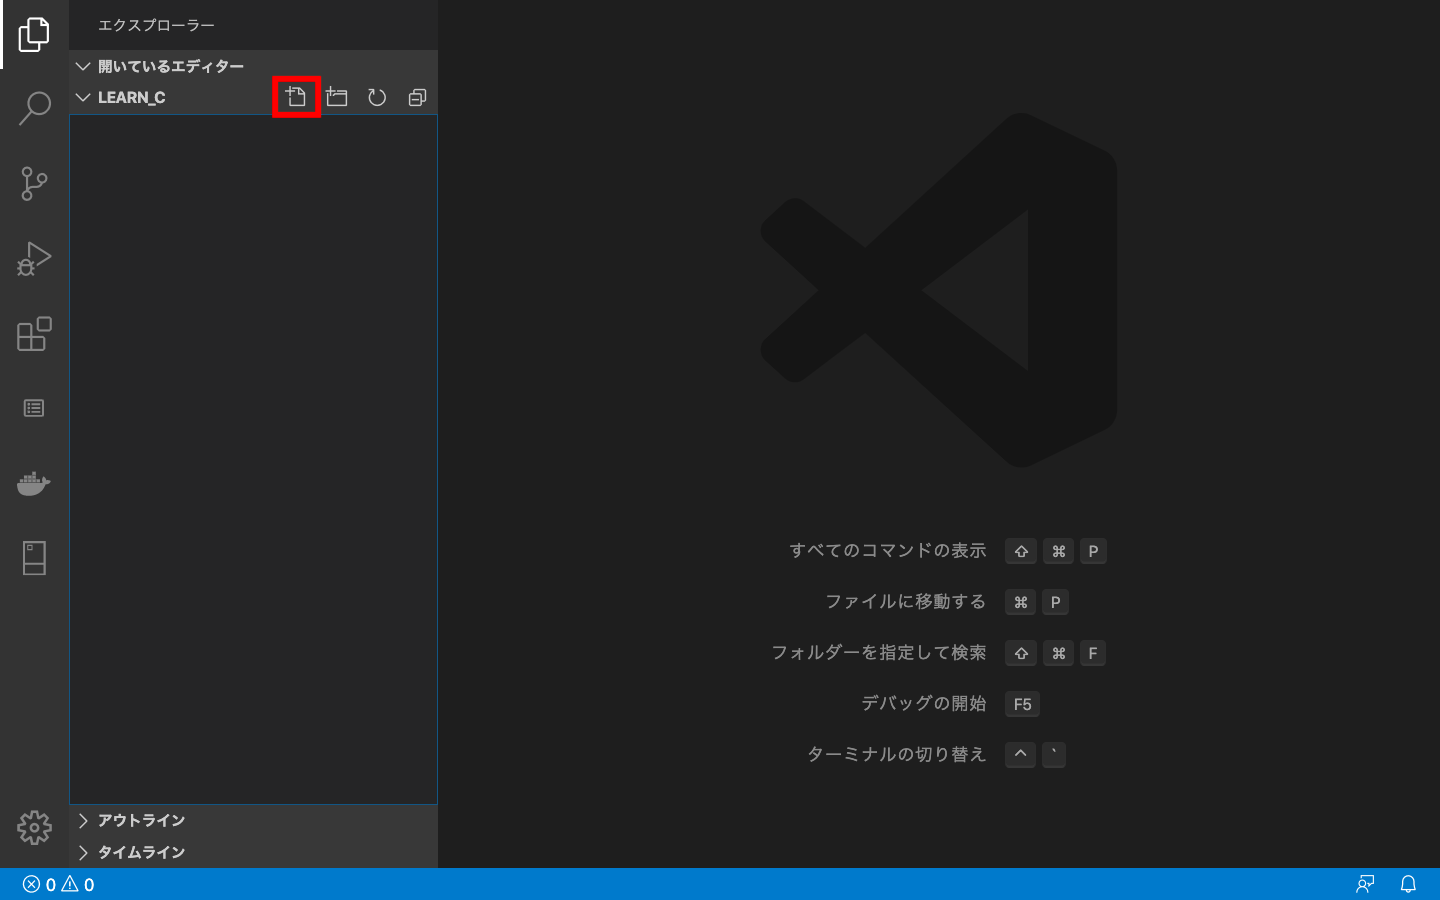Refresh the explorer view
Screen dimensions: 1440x900
tap(376, 97)
